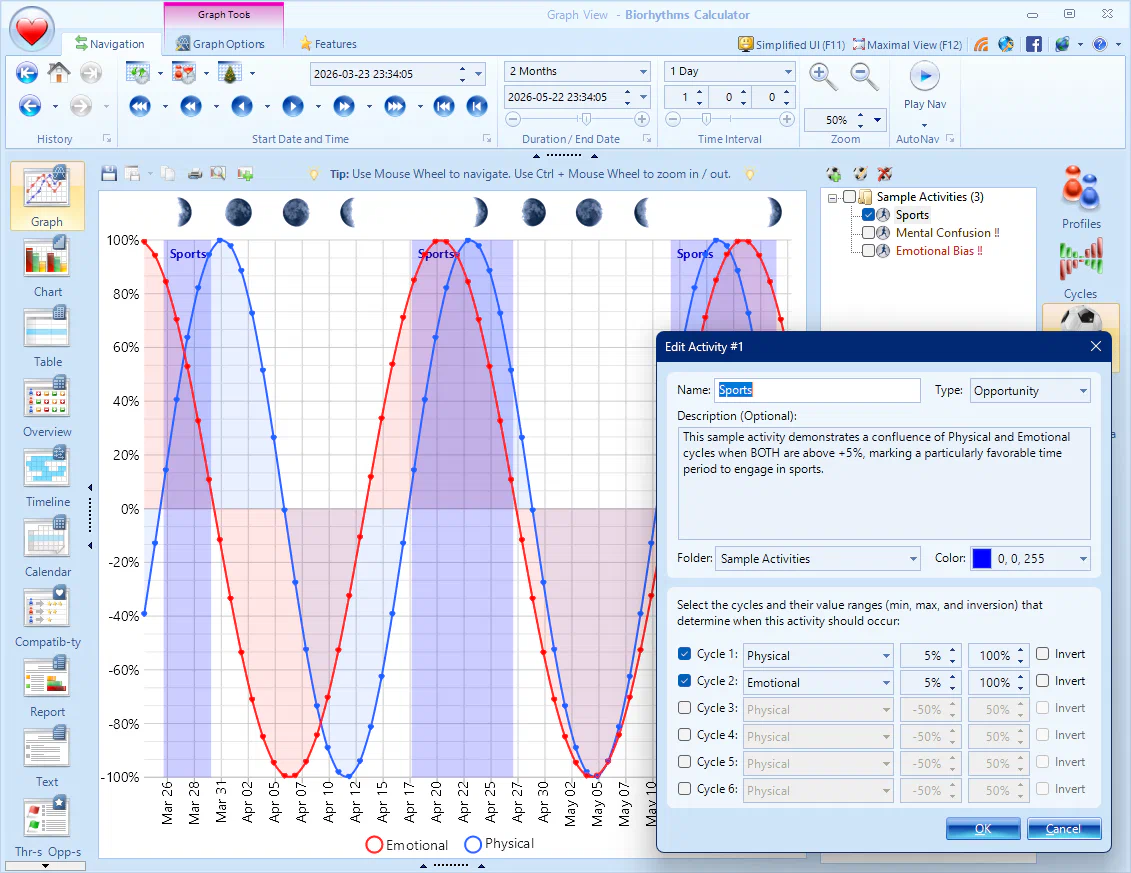The height and width of the screenshot is (873, 1131).
Task: Uncheck the Cycle 1 checkbox
Action: coord(685,654)
